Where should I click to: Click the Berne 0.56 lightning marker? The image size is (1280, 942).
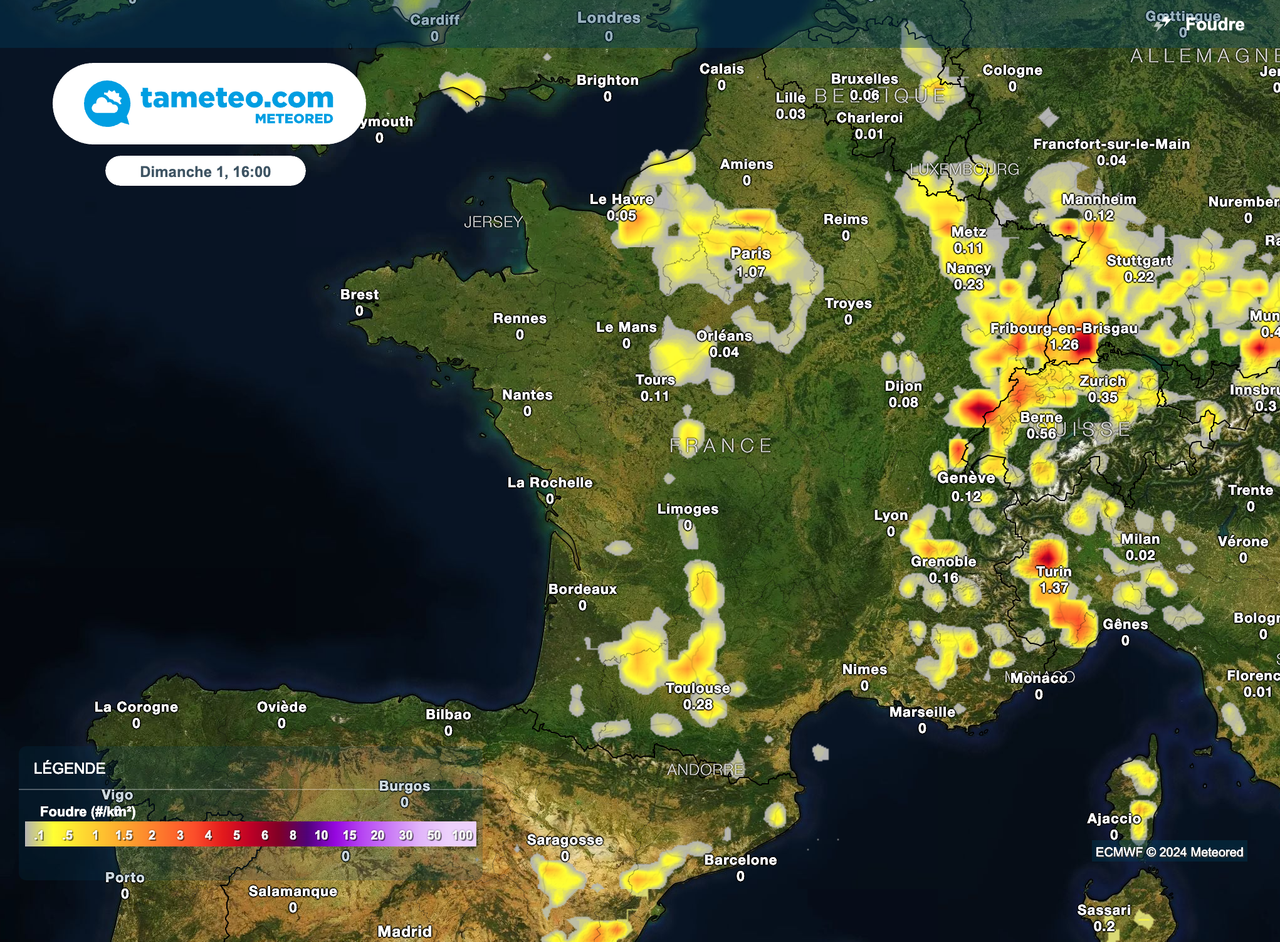tap(1040, 426)
